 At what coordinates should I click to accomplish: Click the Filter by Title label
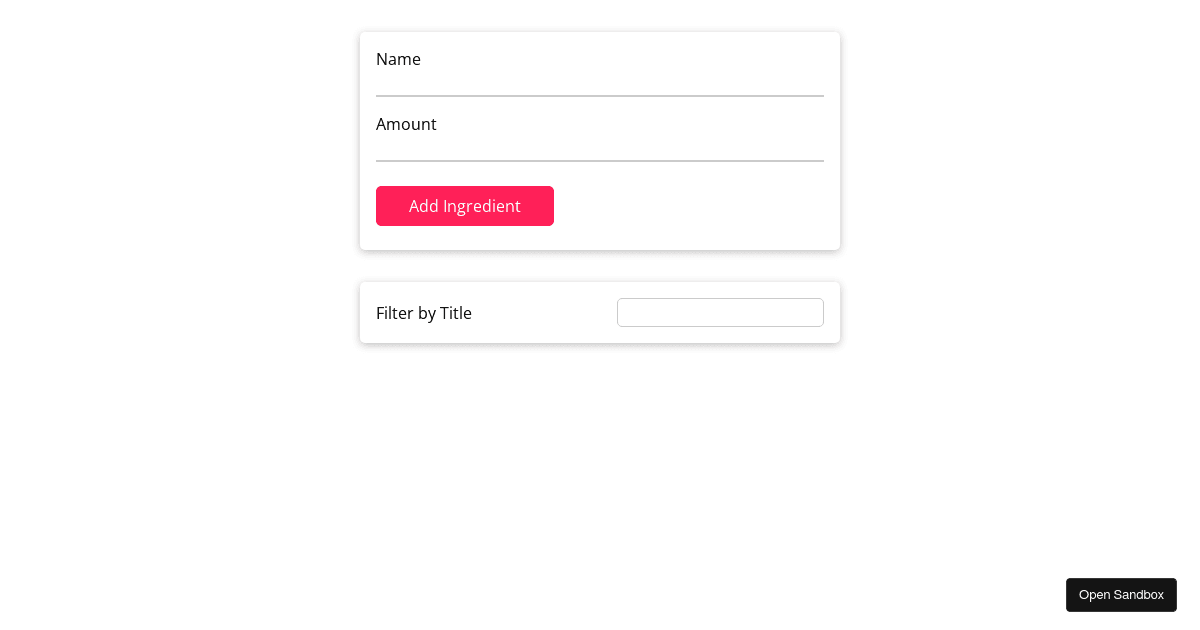tap(424, 313)
